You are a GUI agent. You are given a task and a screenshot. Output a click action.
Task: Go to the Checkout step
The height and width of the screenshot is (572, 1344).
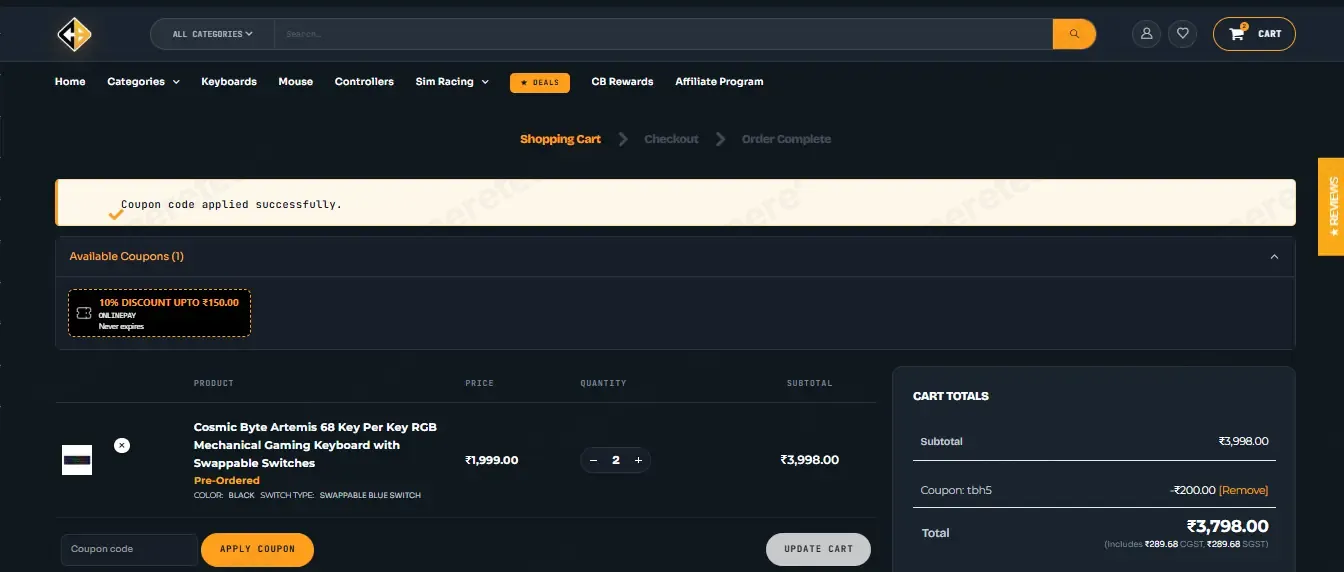click(x=671, y=139)
